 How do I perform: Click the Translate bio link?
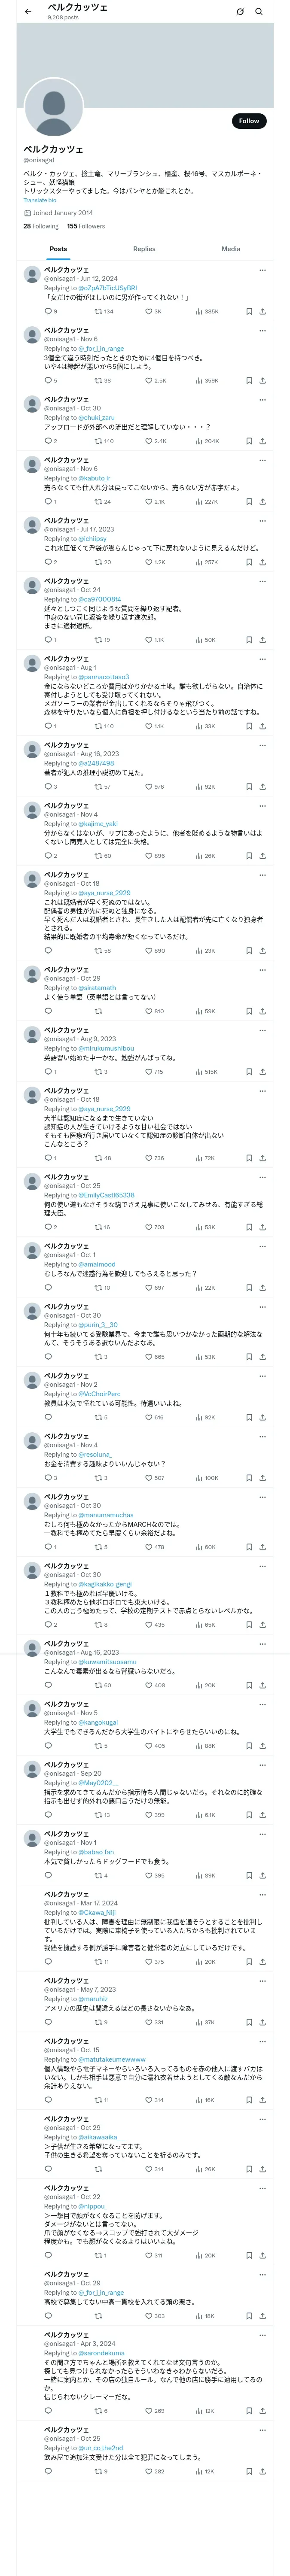click(x=40, y=201)
